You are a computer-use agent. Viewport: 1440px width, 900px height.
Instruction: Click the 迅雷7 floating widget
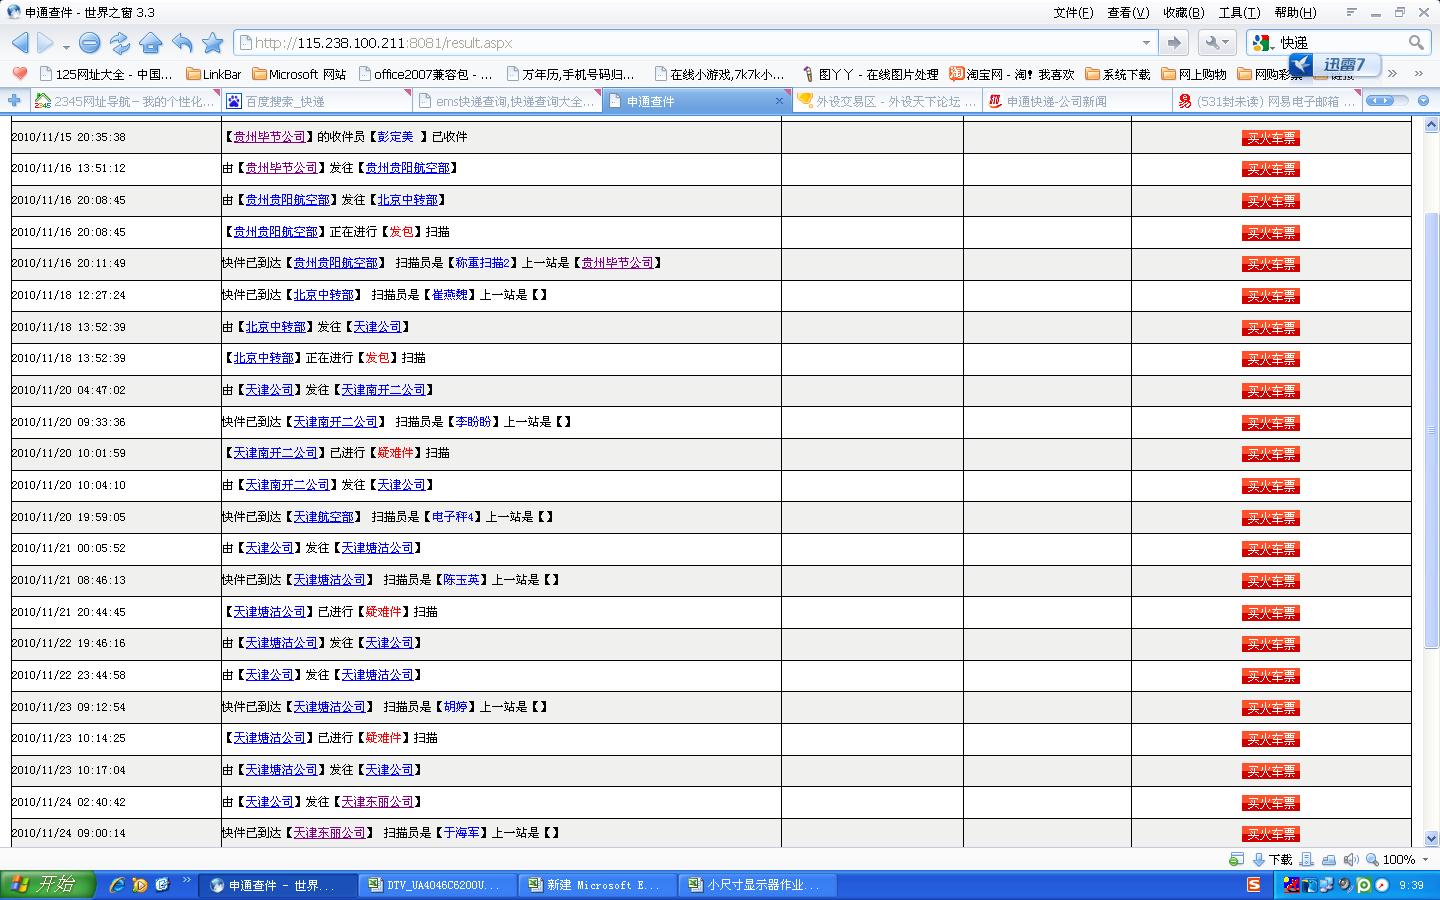click(x=1334, y=65)
